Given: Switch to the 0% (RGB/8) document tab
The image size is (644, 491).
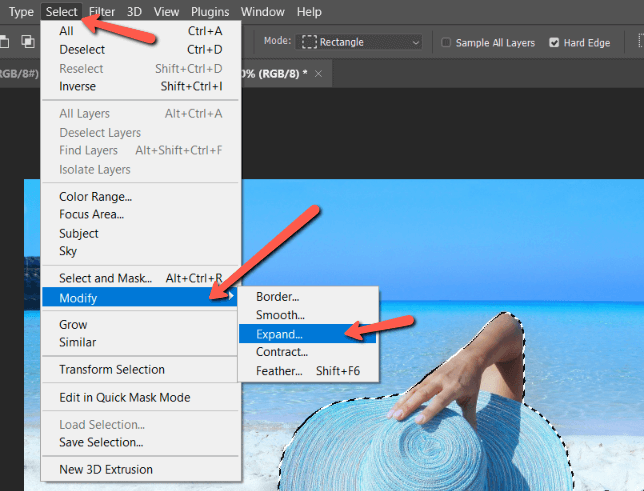Looking at the screenshot, I should [275, 73].
